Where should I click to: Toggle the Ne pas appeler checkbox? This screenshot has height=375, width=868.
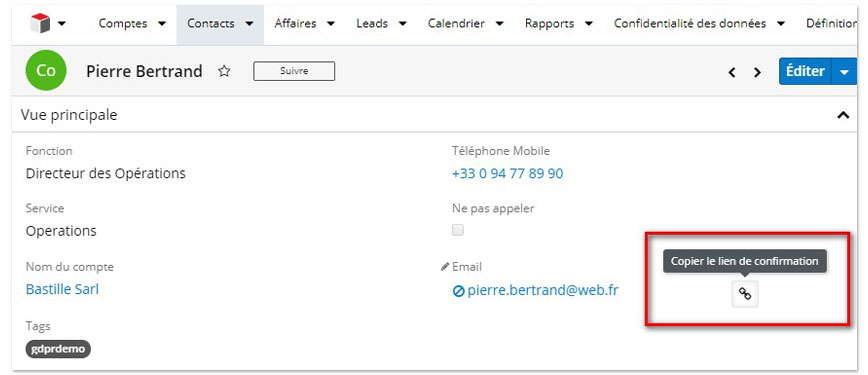[458, 230]
